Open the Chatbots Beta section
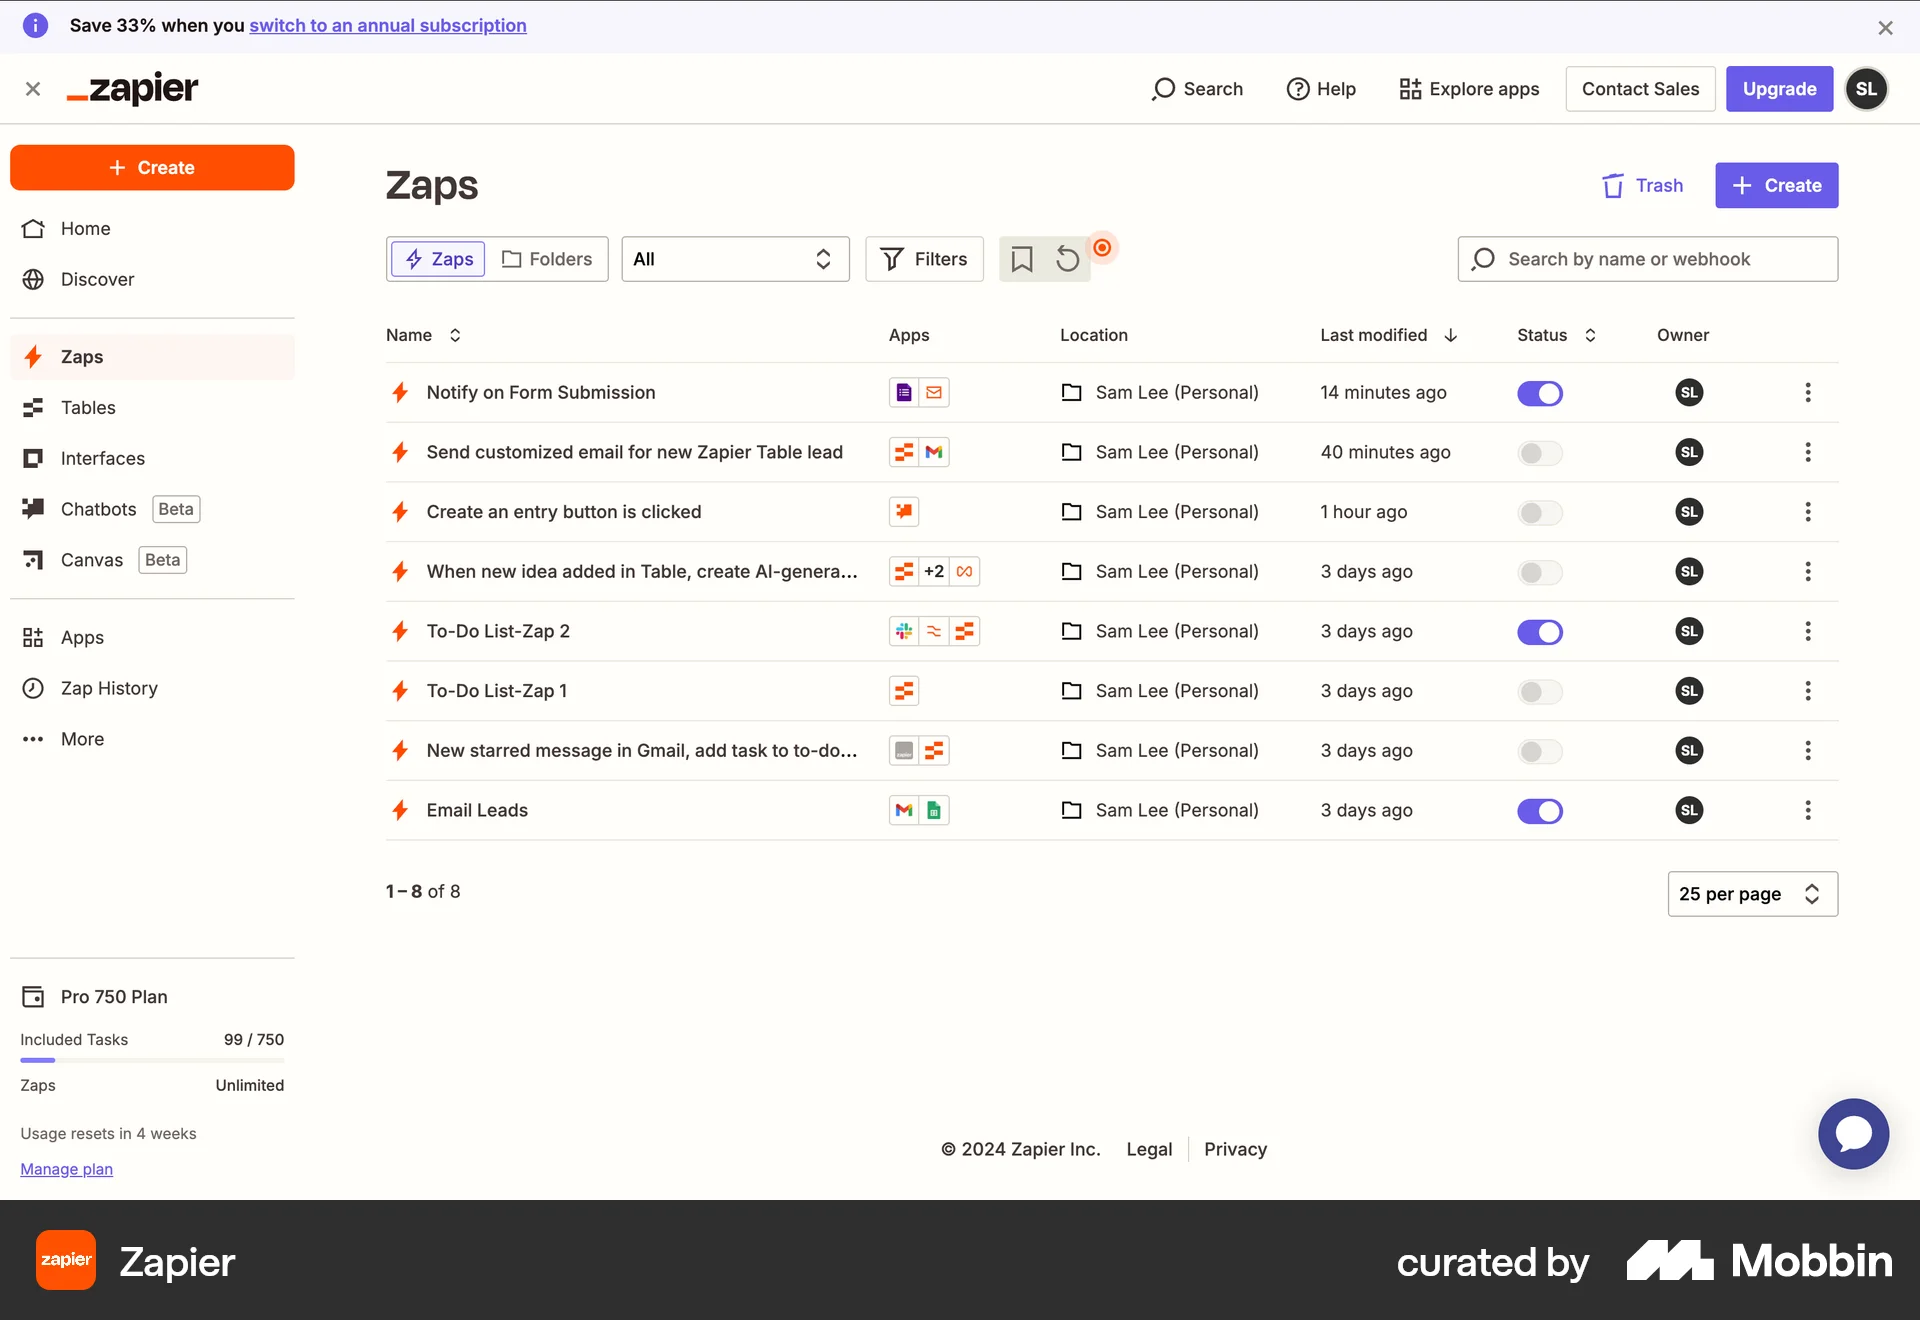Viewport: 1920px width, 1320px height. 98,509
